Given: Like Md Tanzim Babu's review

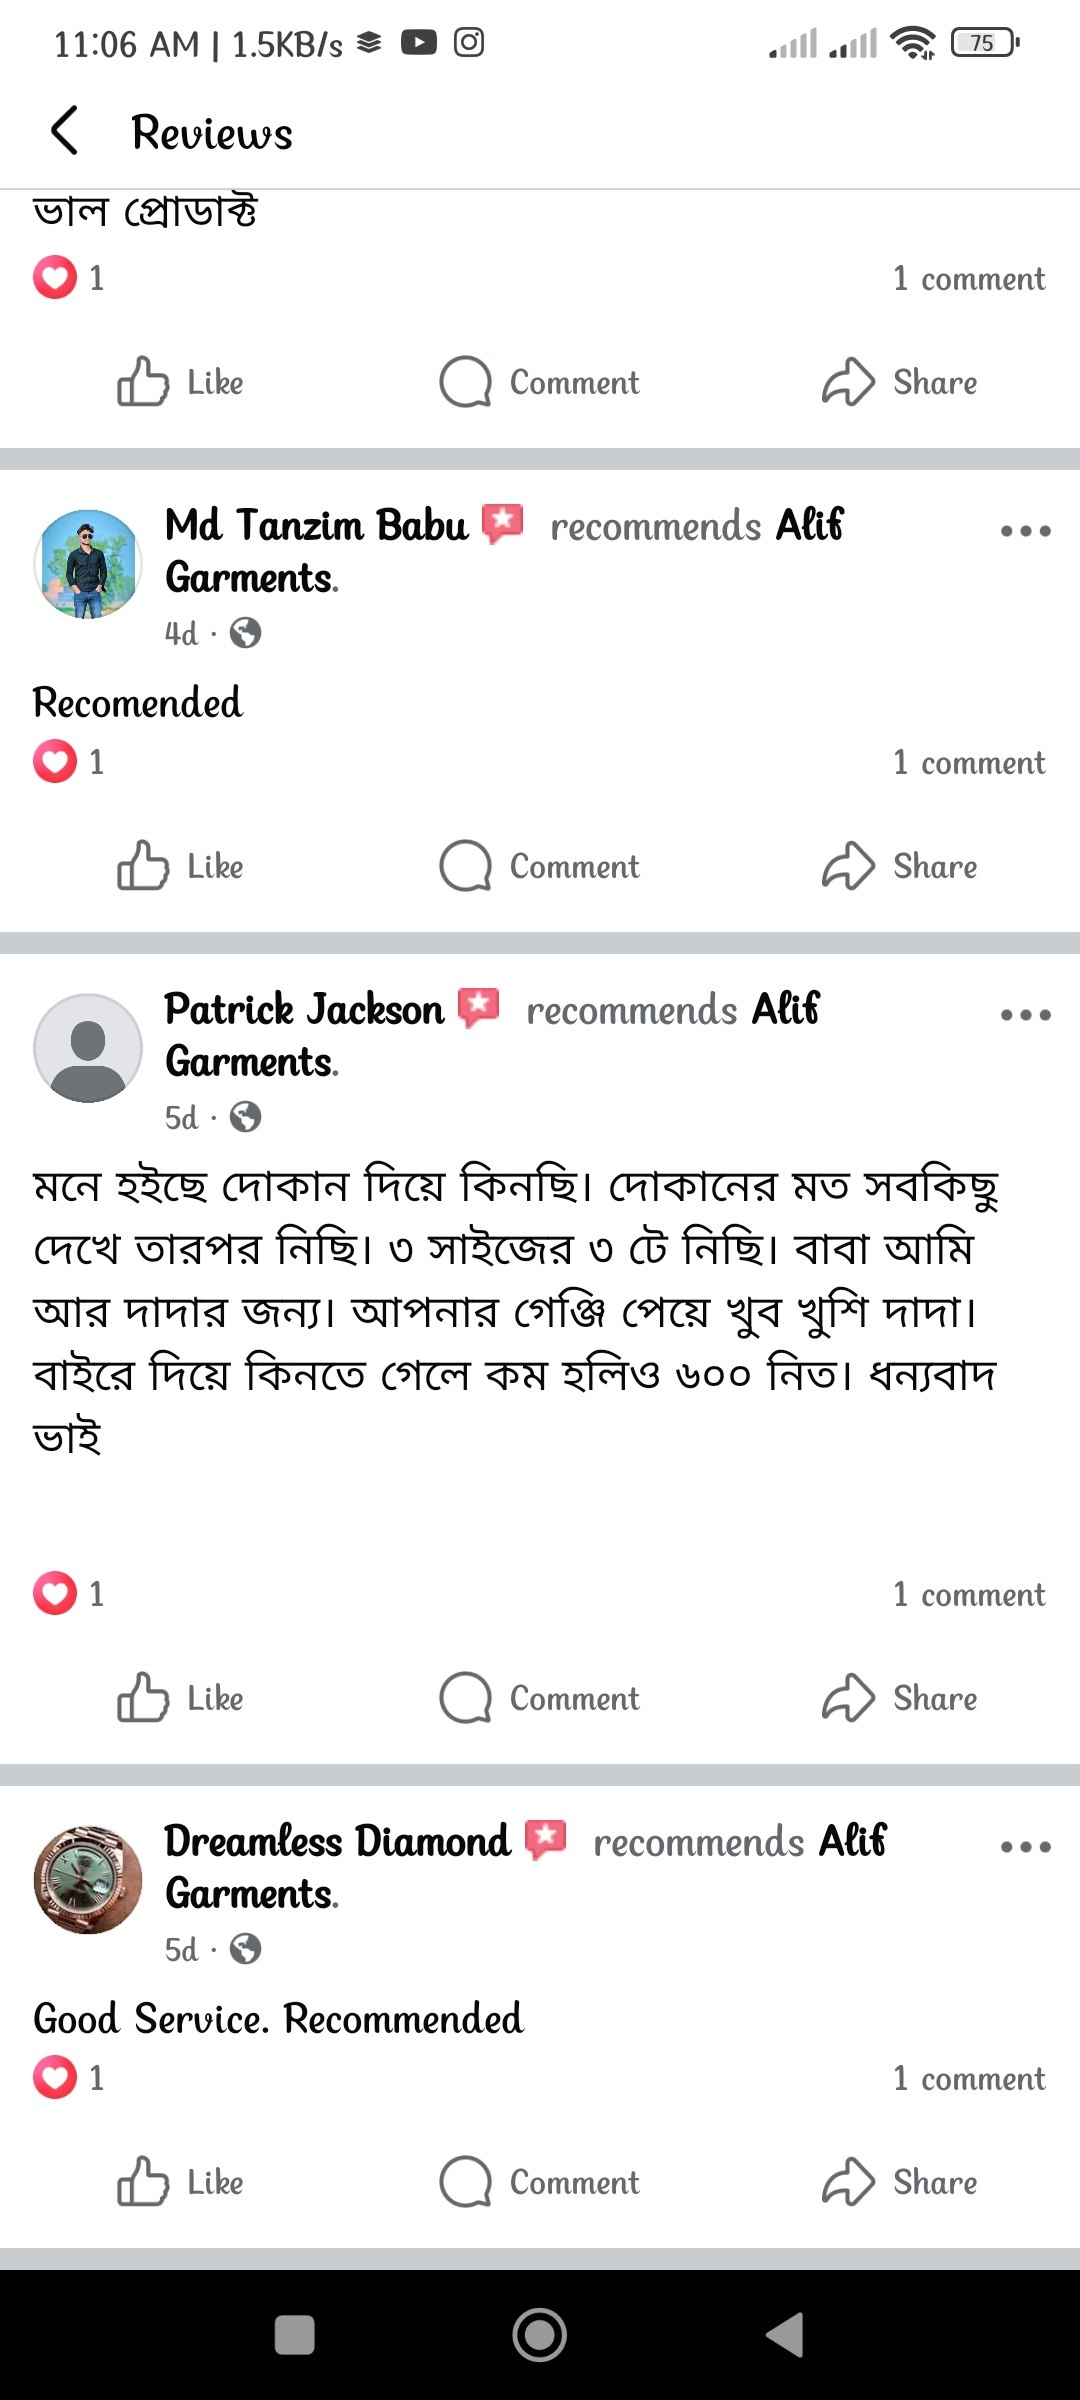Looking at the screenshot, I should pos(180,866).
